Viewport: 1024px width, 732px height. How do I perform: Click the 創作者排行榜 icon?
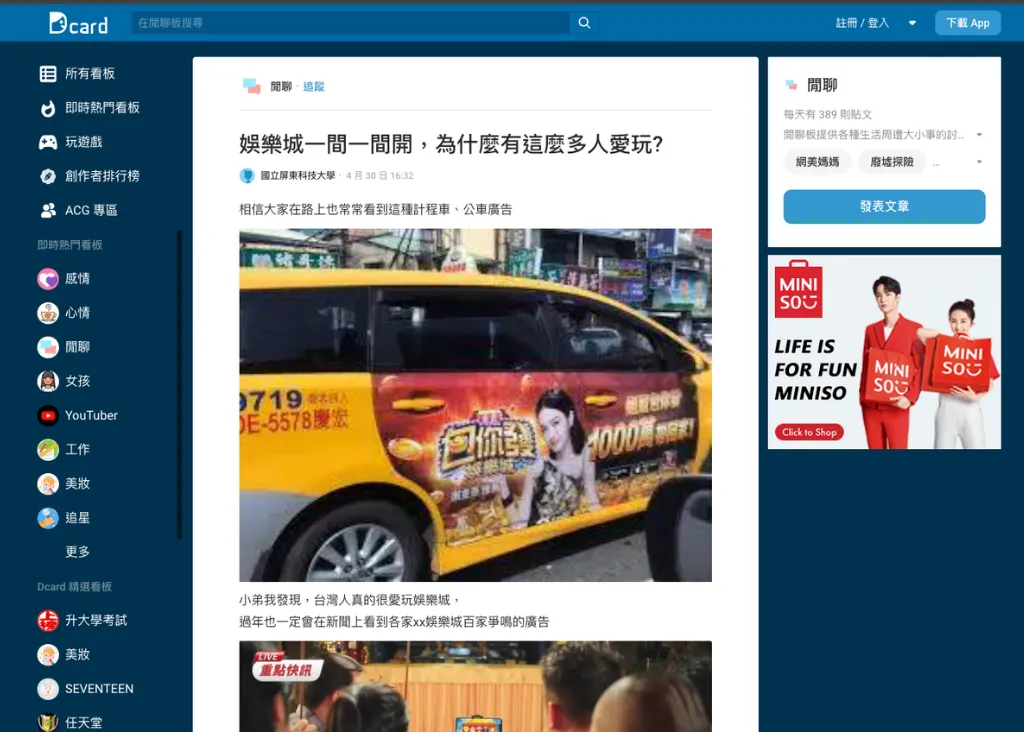pos(48,176)
